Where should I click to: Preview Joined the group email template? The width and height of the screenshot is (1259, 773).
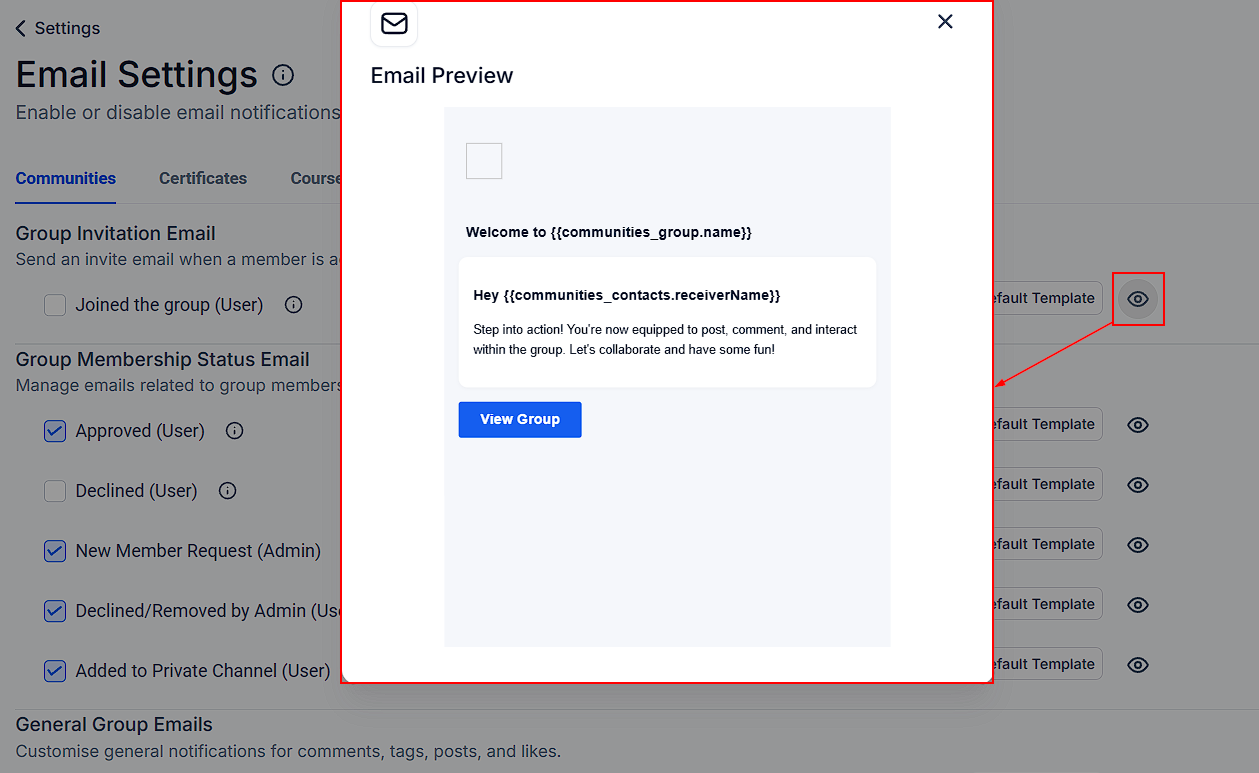[x=1138, y=298]
